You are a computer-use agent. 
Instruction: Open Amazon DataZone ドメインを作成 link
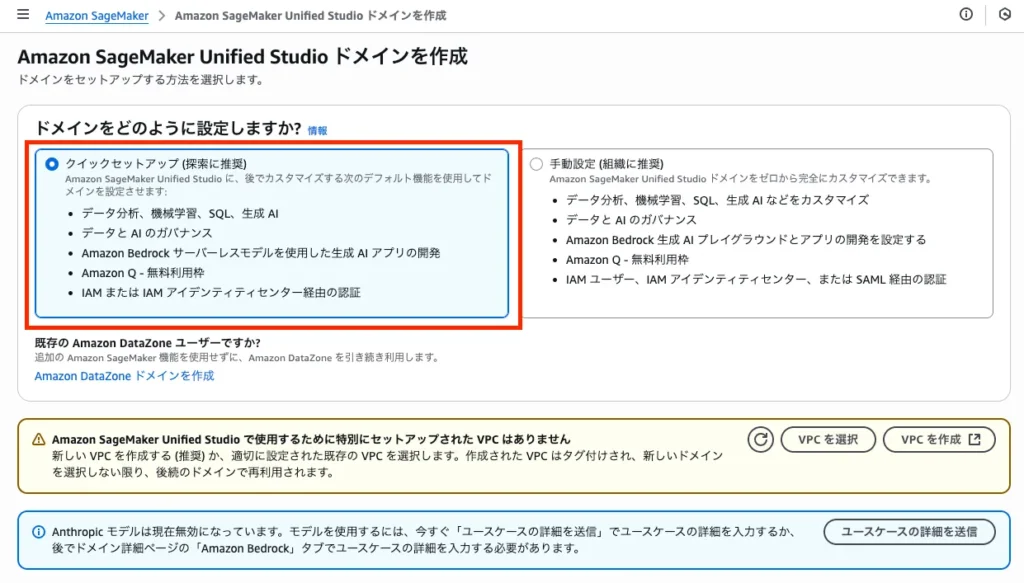point(124,376)
